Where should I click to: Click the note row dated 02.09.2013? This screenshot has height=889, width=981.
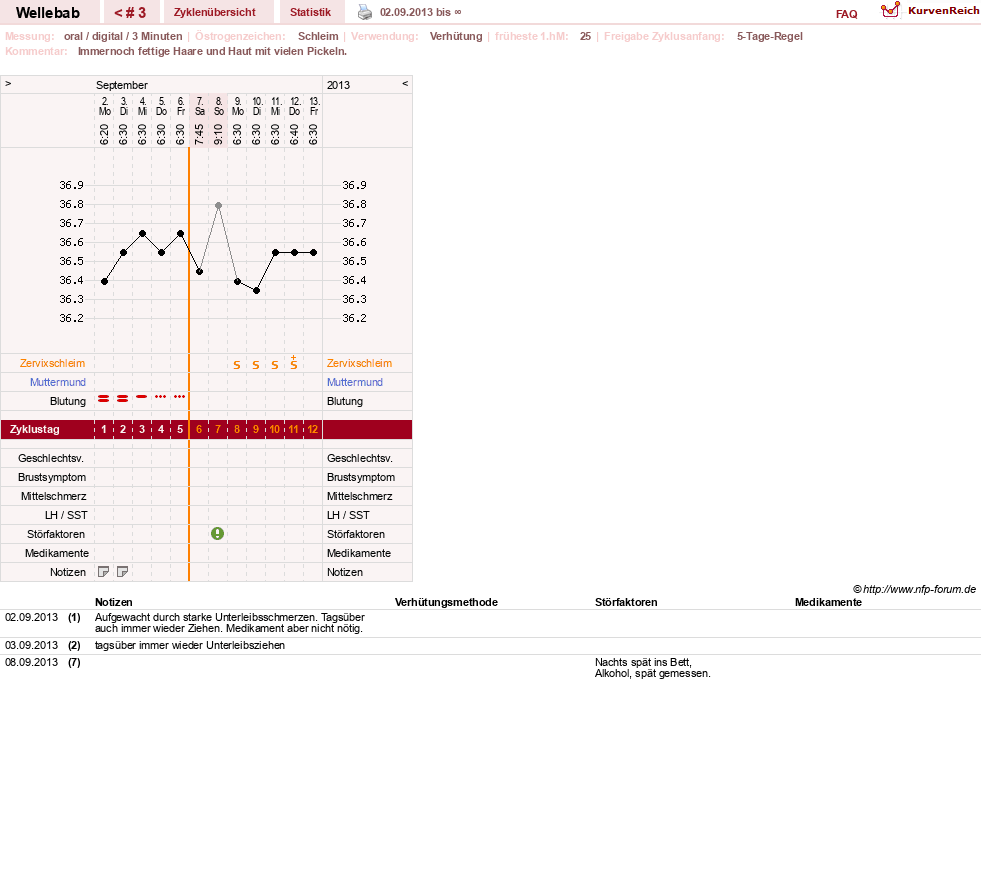click(x=490, y=623)
